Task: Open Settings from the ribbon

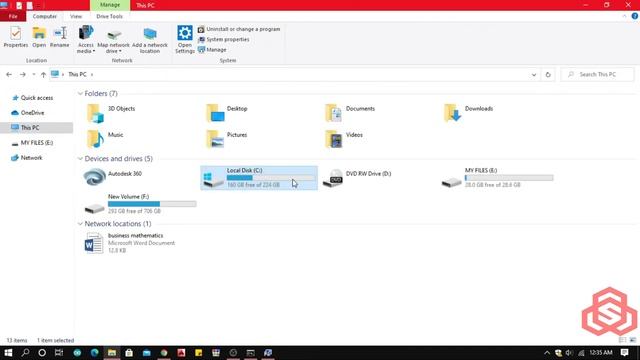Action: tap(184, 40)
